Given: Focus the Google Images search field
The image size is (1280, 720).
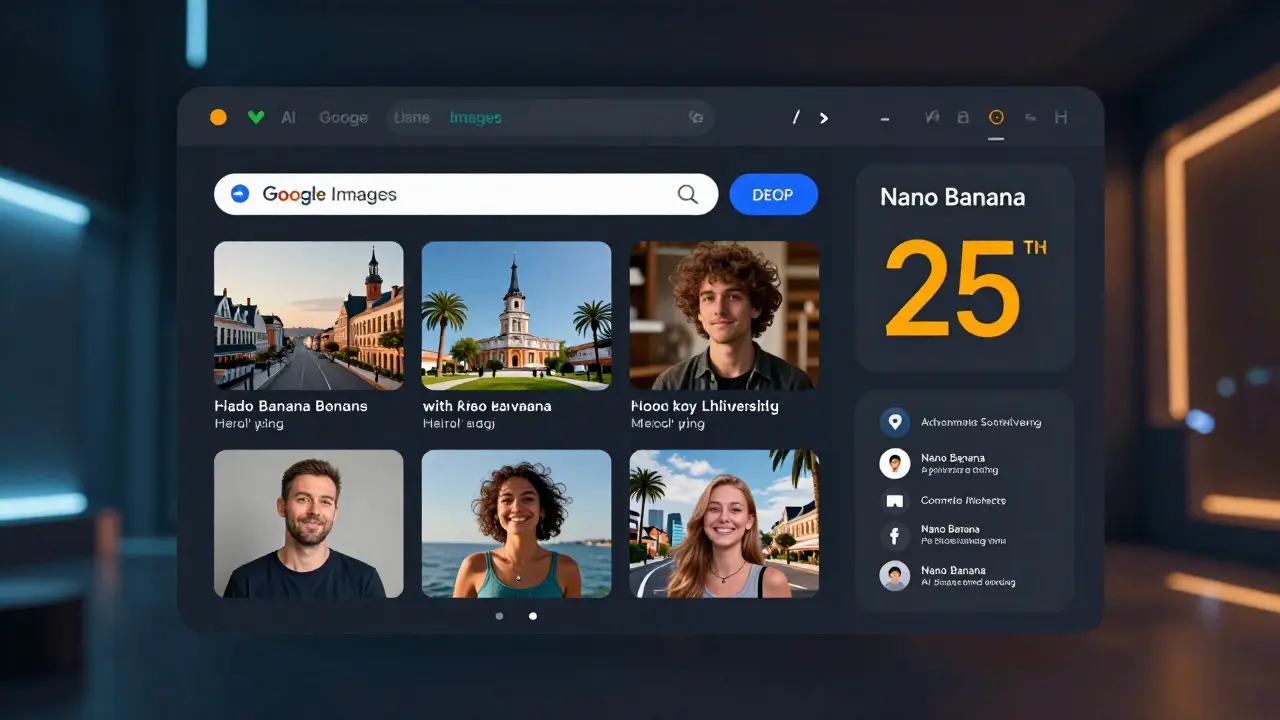Looking at the screenshot, I should [x=466, y=194].
